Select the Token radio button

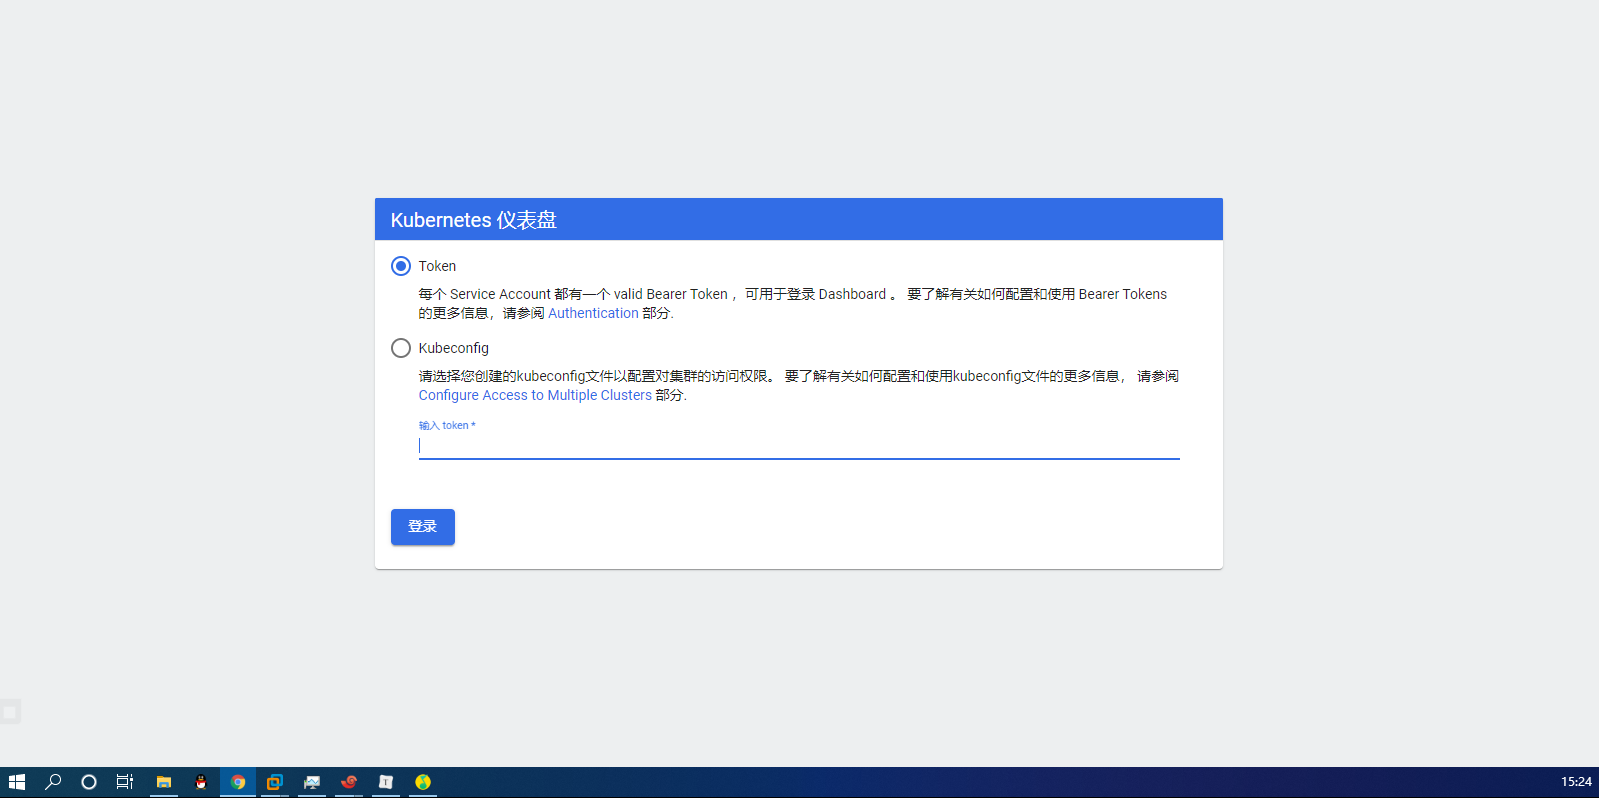coord(401,266)
